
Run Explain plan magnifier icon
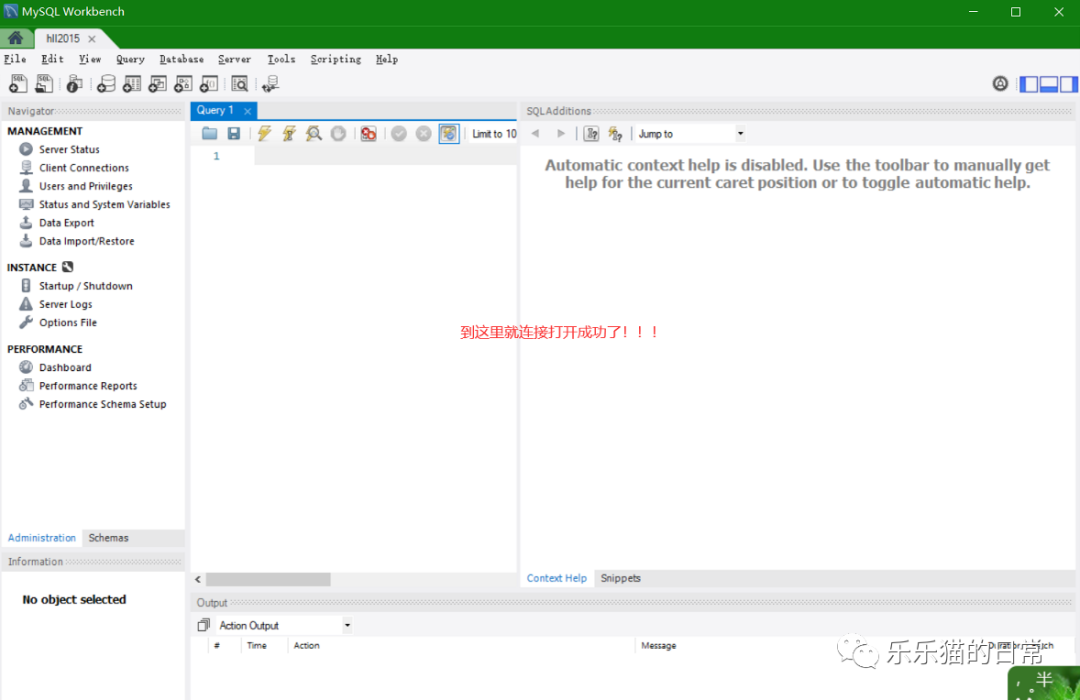[x=314, y=134]
